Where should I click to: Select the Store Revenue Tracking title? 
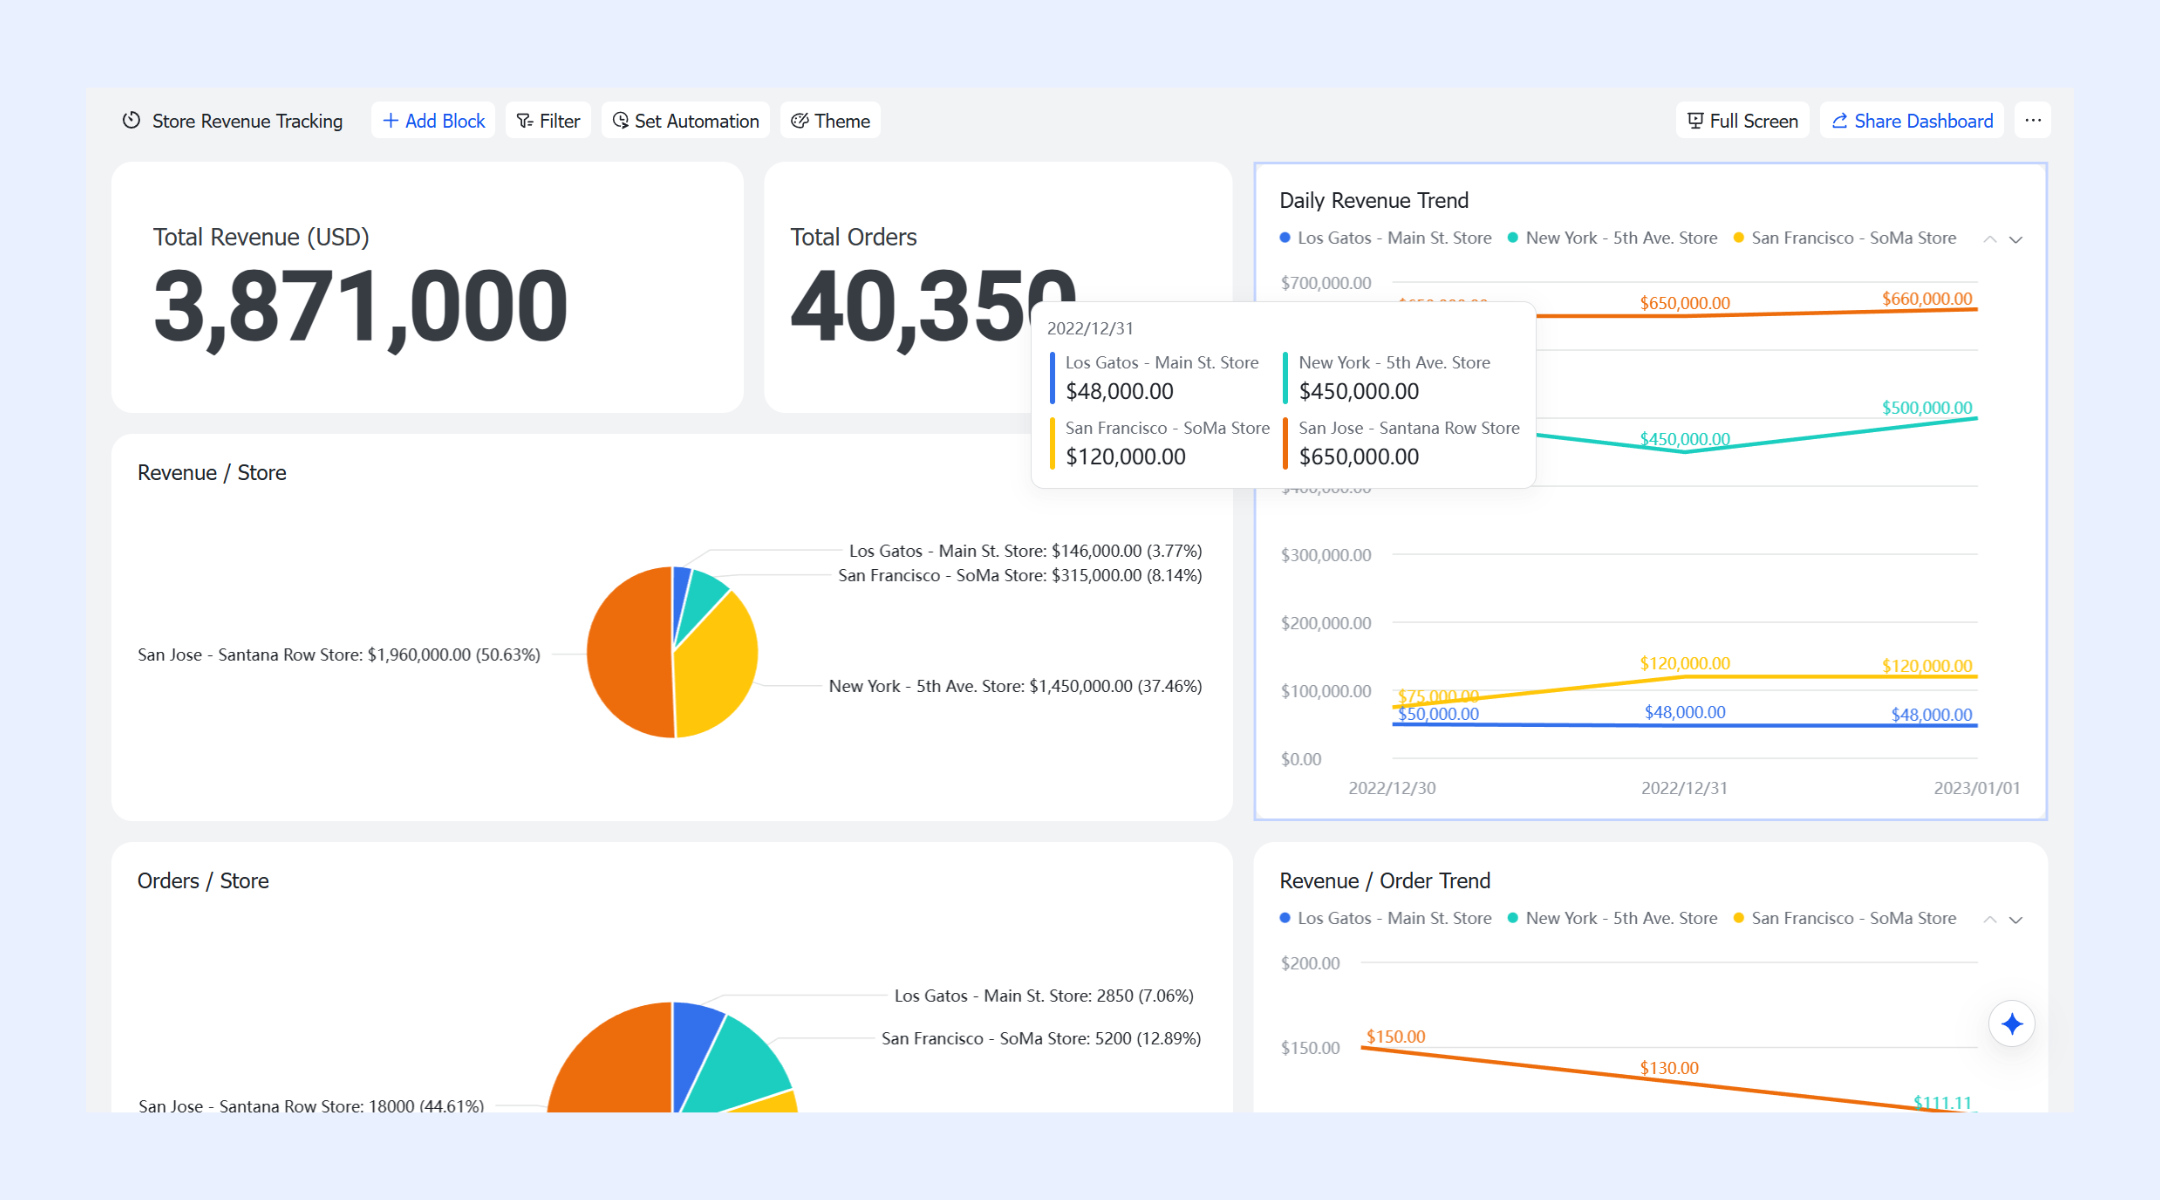pyautogui.click(x=247, y=121)
